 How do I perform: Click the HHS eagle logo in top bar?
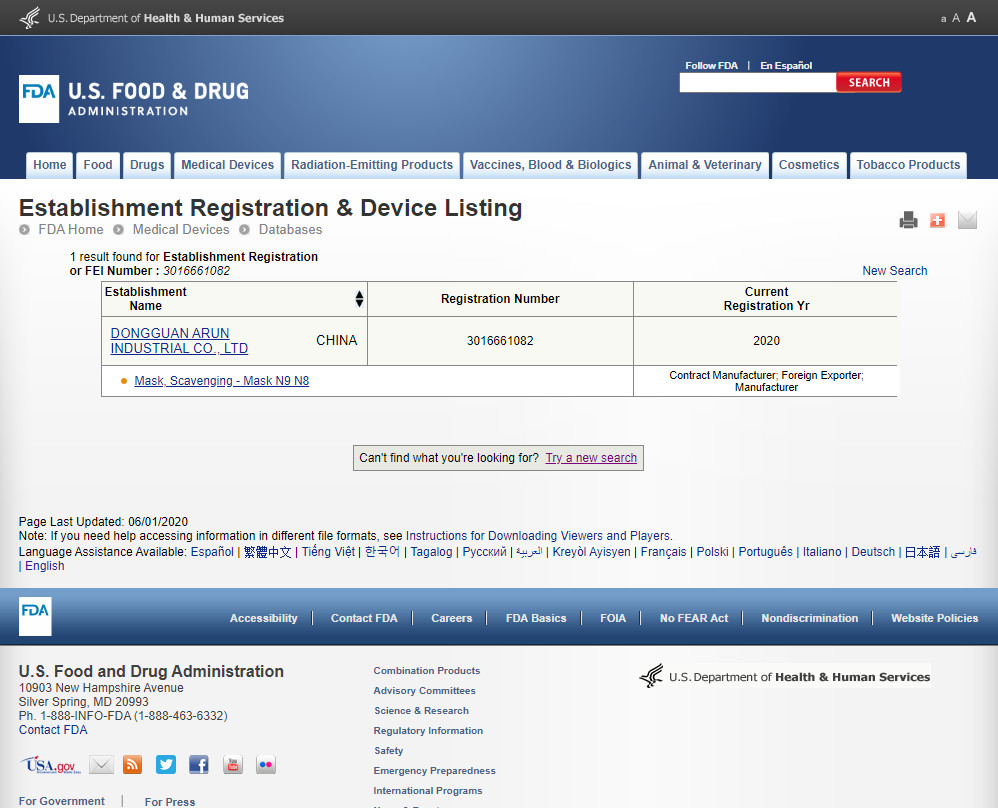[x=30, y=18]
